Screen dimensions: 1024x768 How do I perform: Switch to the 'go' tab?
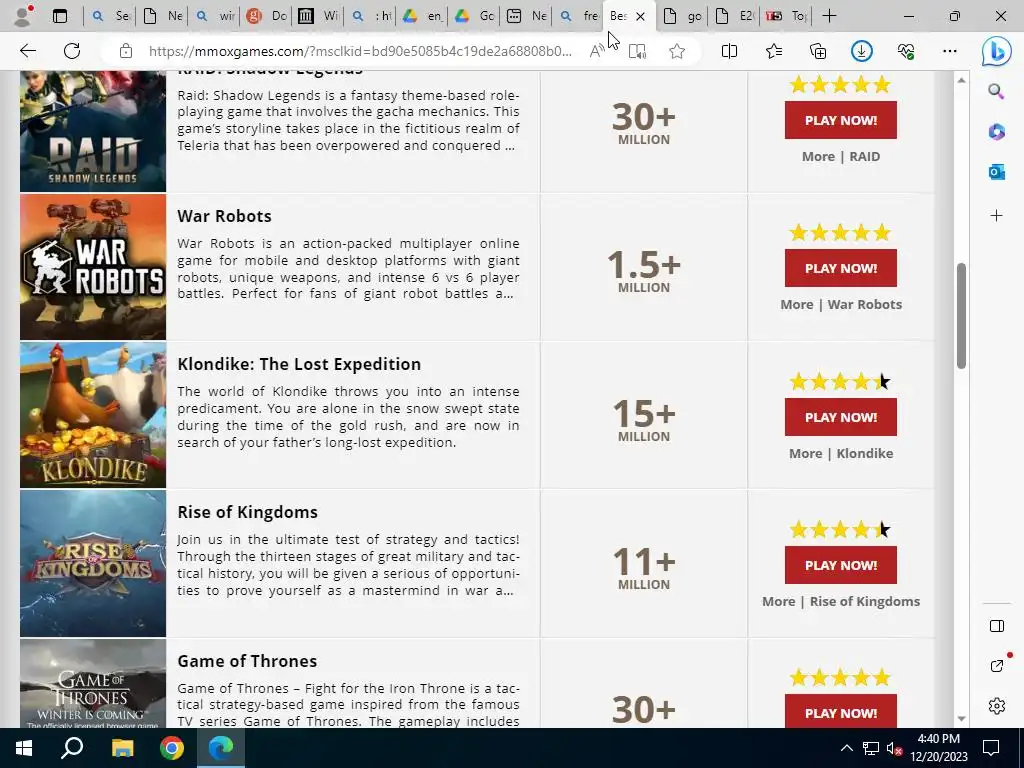pos(682,16)
